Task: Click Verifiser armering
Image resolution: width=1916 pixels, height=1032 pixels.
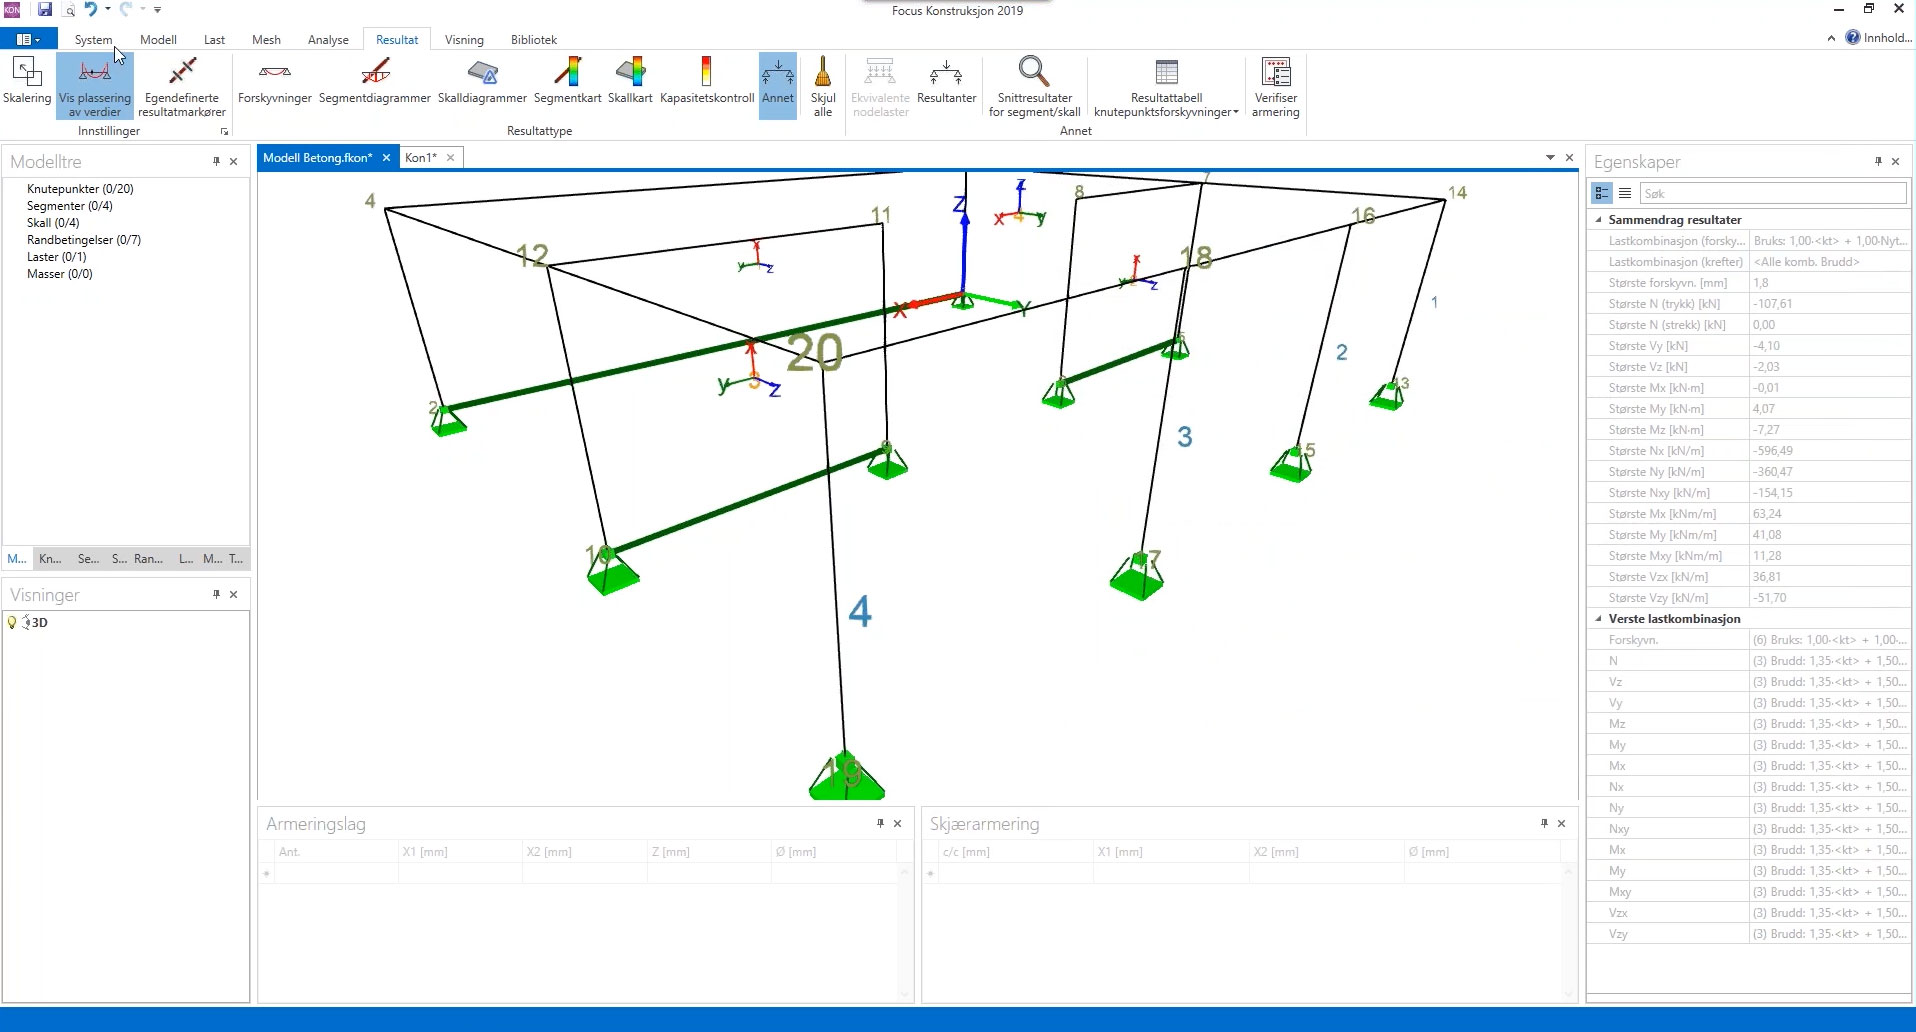Action: click(x=1276, y=87)
